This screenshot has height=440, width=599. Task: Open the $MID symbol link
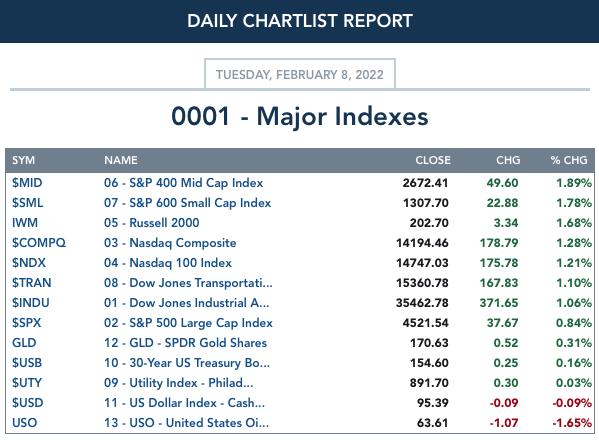[27, 183]
